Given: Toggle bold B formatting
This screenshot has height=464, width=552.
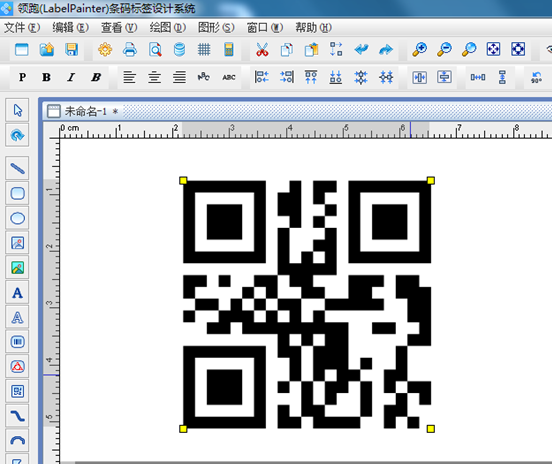Looking at the screenshot, I should [46, 77].
